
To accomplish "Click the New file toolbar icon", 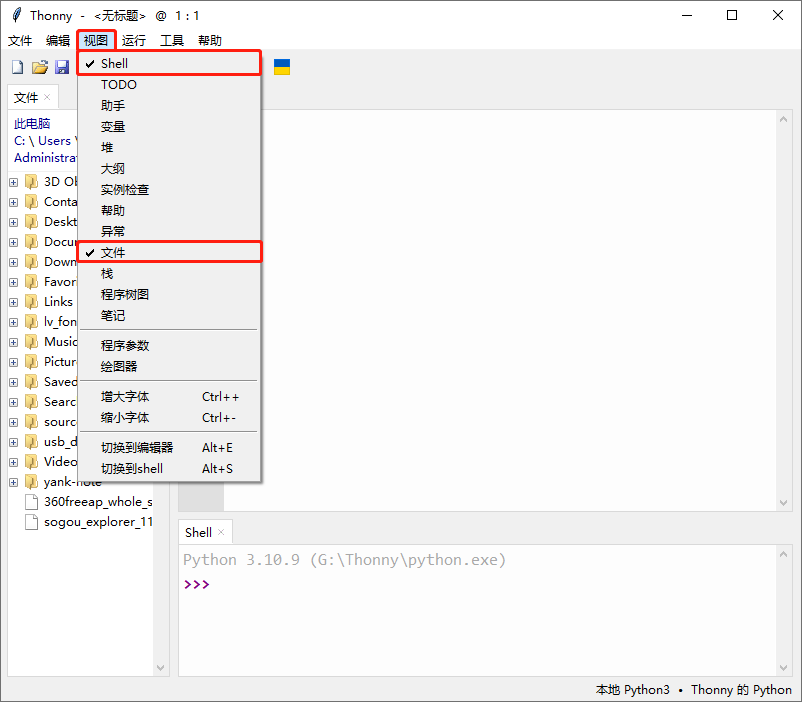I will click(x=17, y=67).
